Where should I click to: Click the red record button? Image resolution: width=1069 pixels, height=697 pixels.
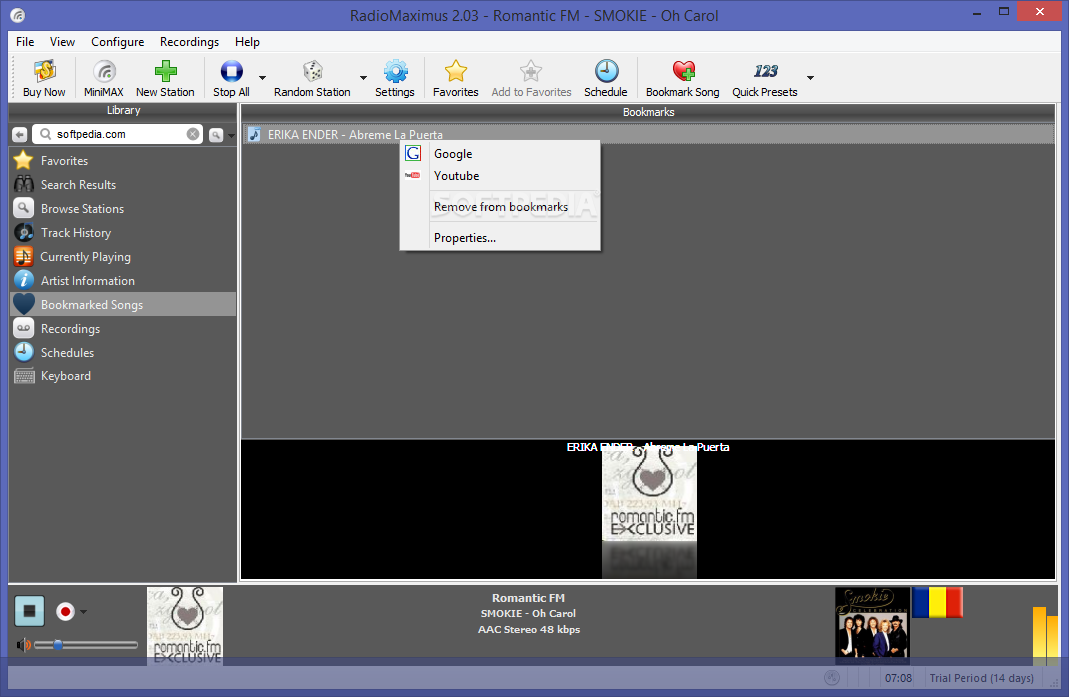[65, 612]
